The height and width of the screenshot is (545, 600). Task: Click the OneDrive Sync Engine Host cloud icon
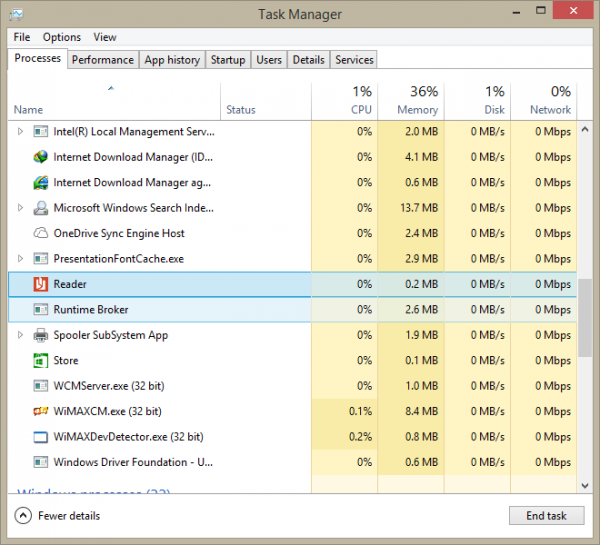[41, 233]
